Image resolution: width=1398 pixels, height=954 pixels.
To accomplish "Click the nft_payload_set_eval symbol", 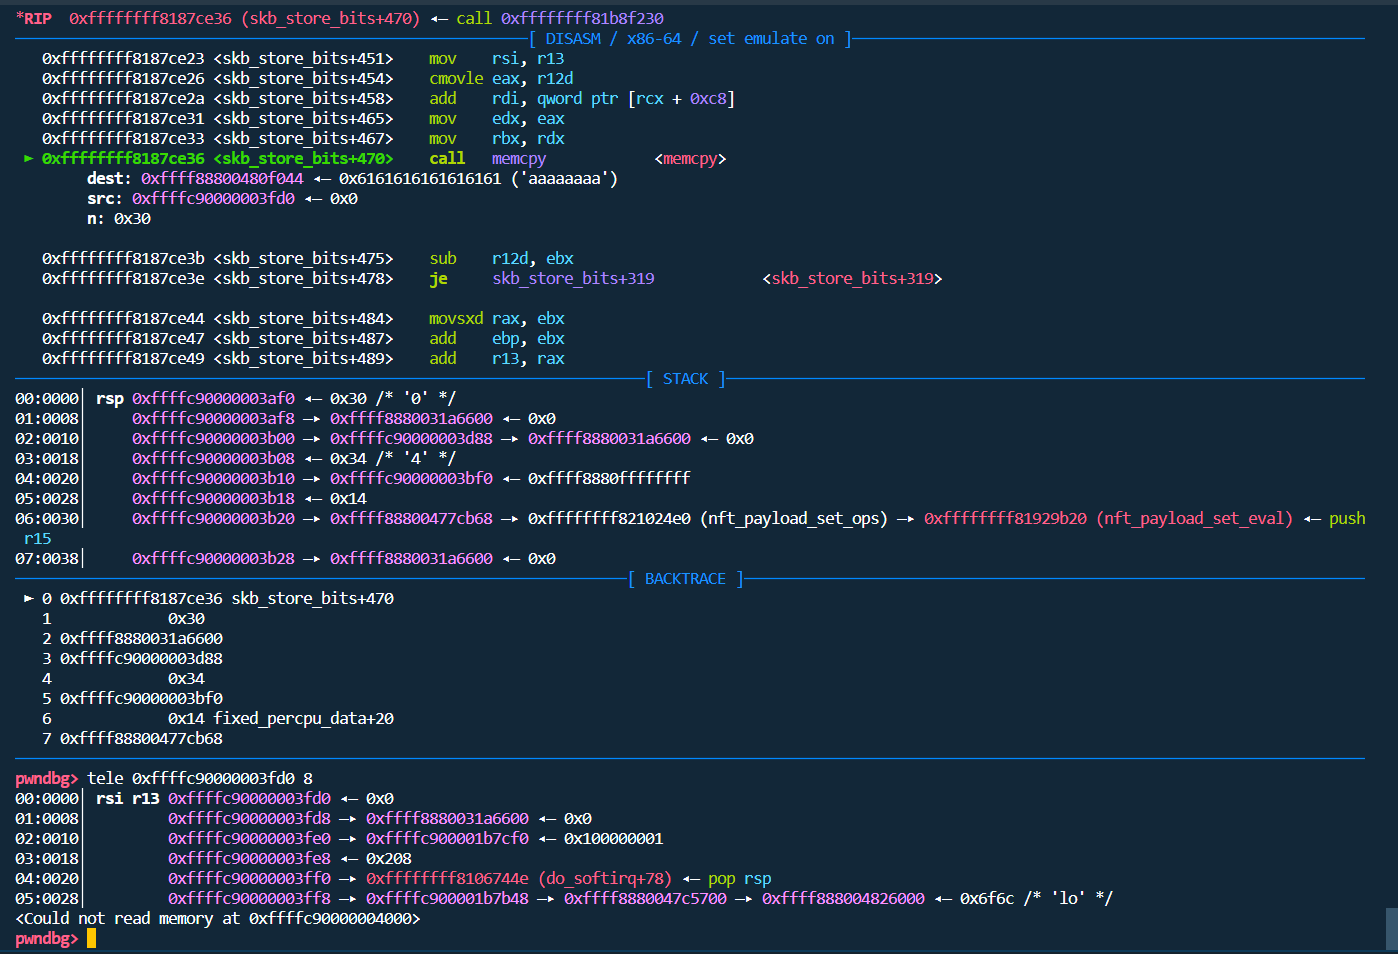I will tap(1194, 518).
